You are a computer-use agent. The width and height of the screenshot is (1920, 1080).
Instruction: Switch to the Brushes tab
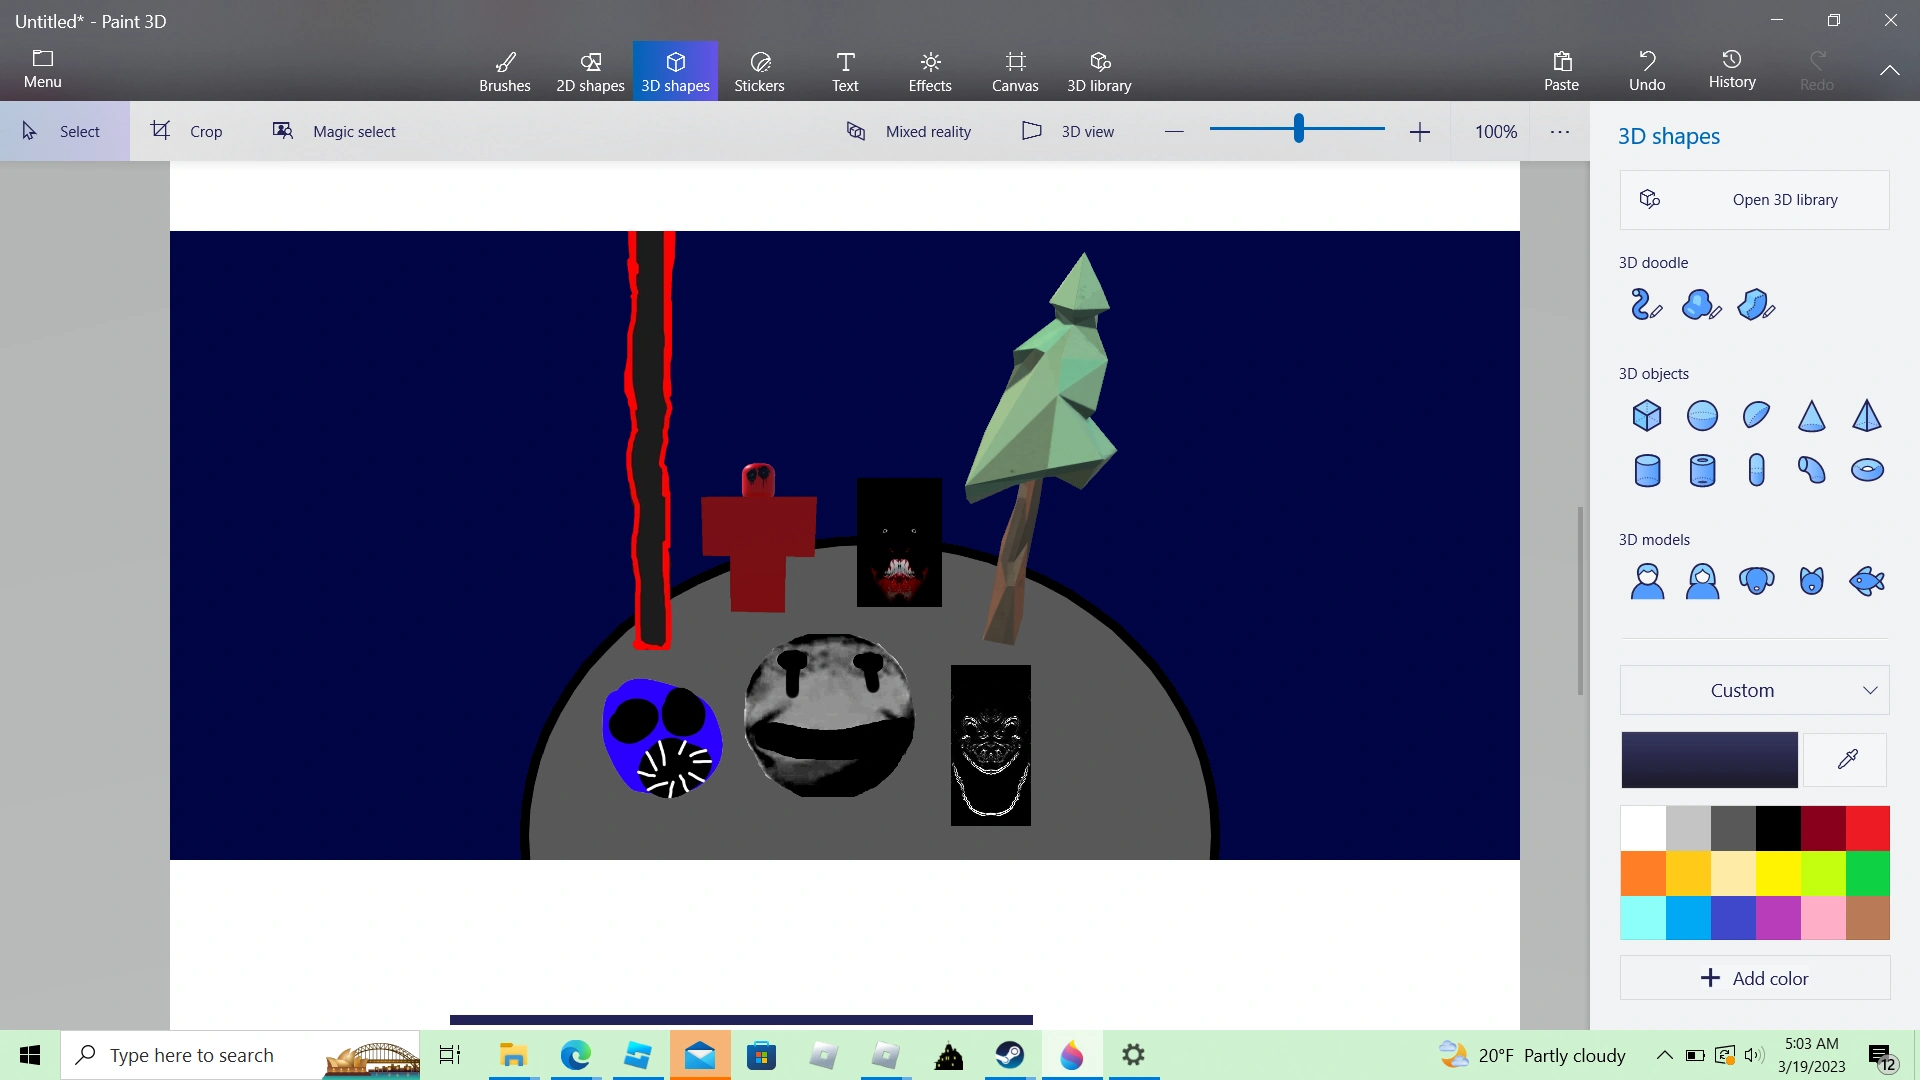505,71
